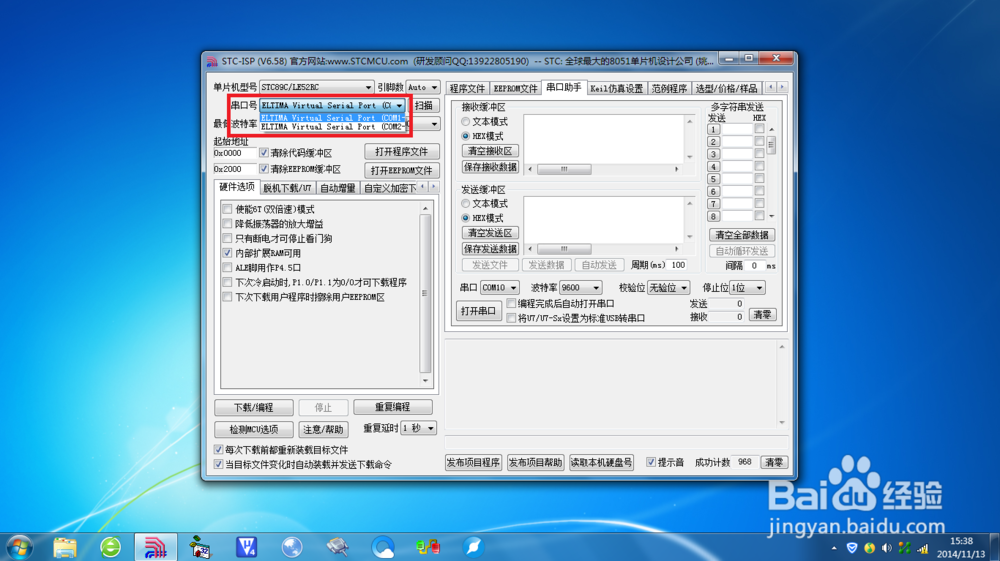Viewport: 1000px width, 561px height.
Task: Click the 扫描 button
Action: [x=423, y=105]
